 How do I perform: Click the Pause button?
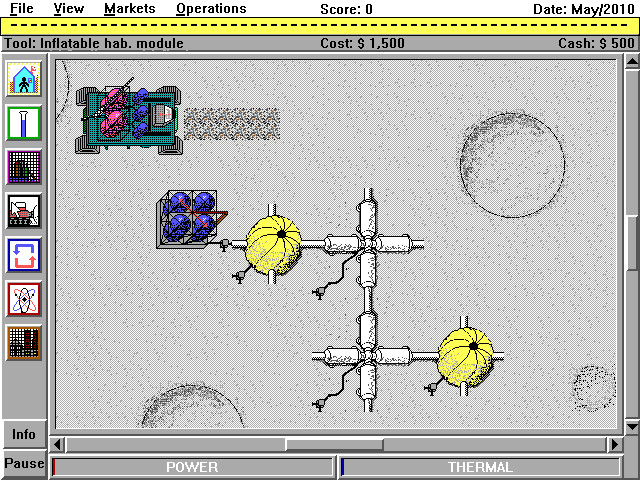[x=24, y=464]
